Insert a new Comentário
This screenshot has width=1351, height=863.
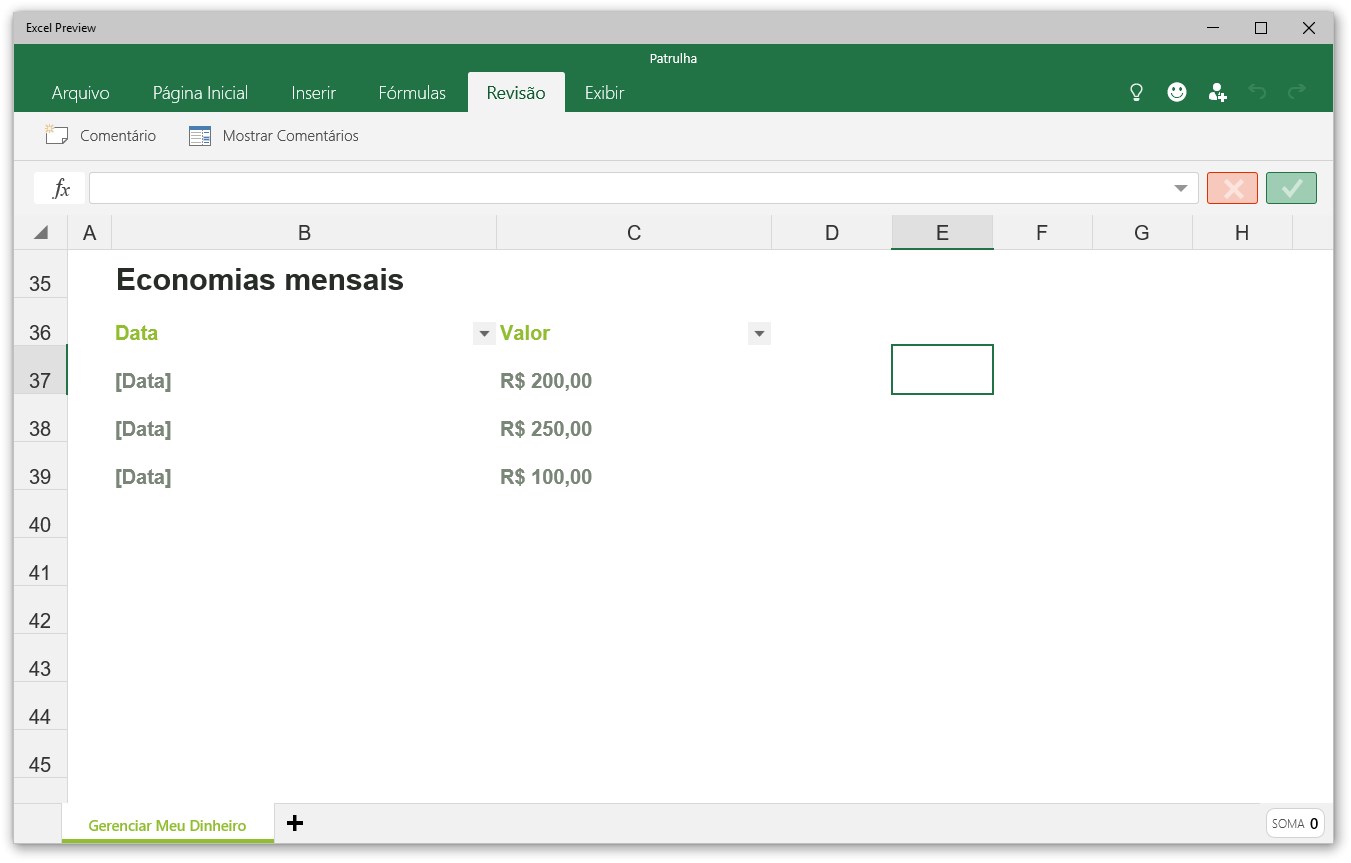tap(100, 135)
